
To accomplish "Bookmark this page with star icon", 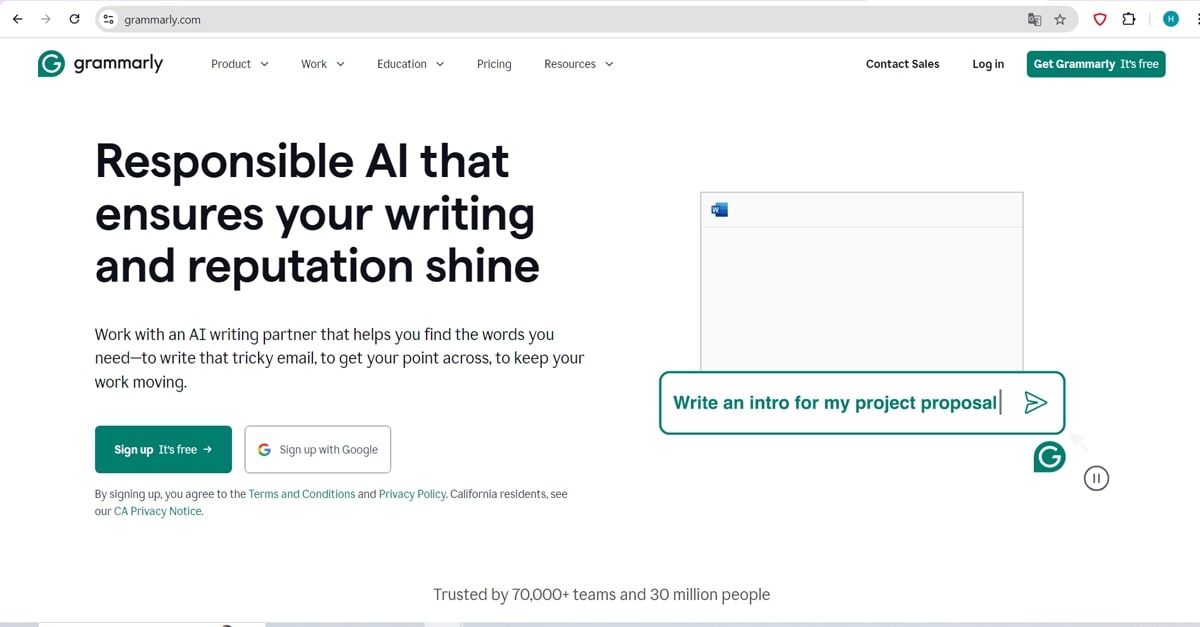I will [1060, 19].
